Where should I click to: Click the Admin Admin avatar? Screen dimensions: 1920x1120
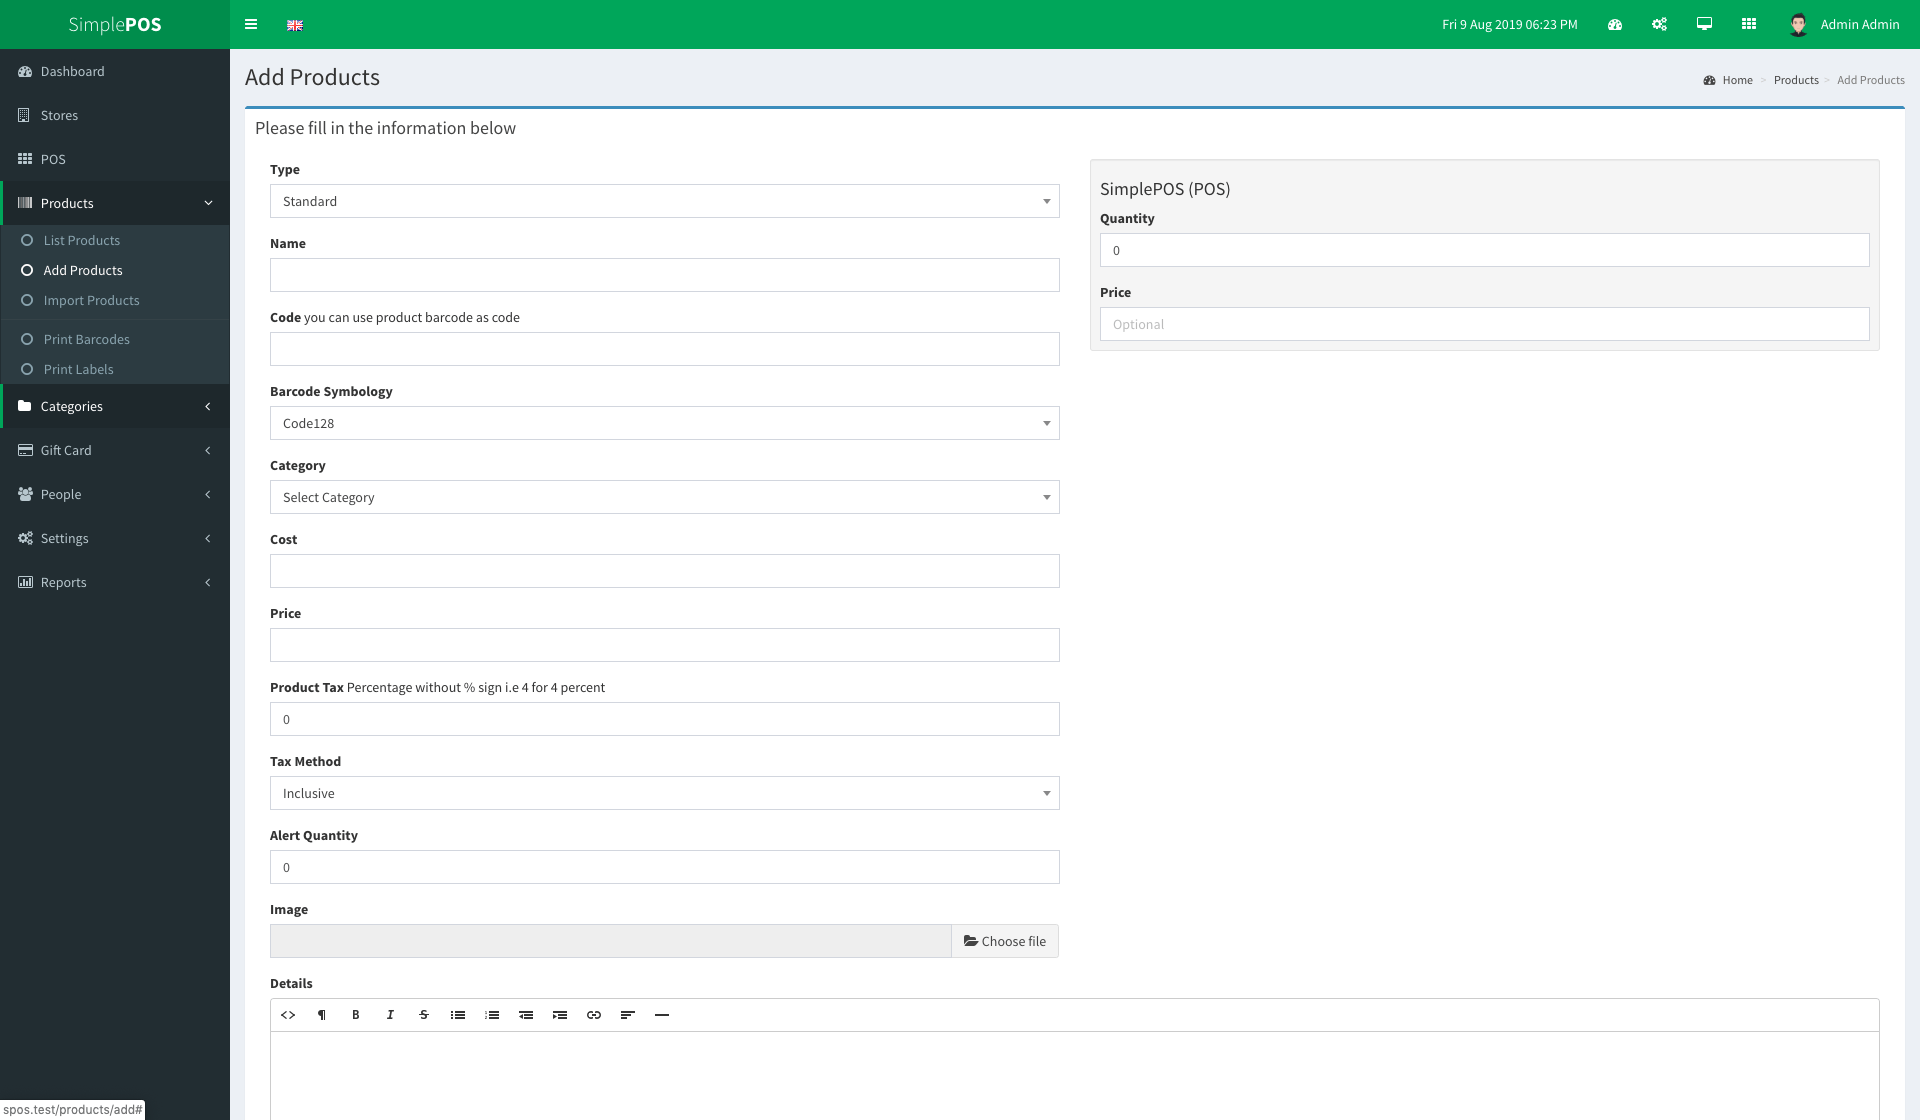pos(1798,25)
